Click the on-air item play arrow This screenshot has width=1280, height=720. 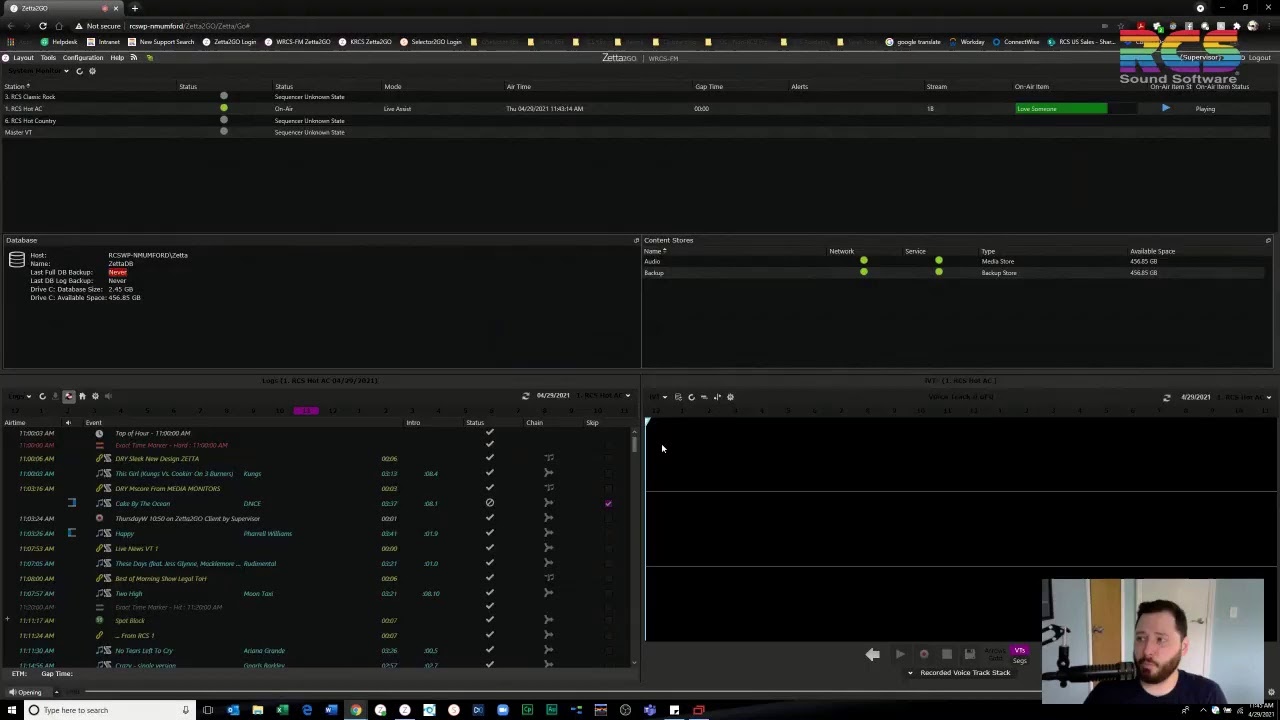1165,108
